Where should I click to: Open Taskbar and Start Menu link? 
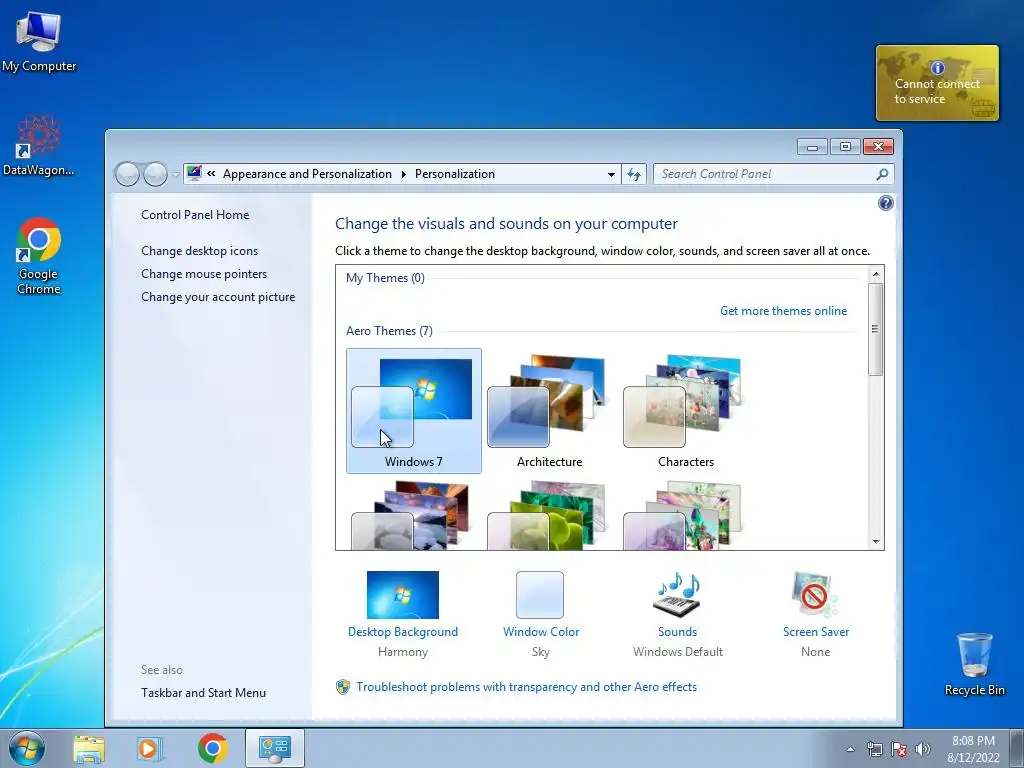click(x=204, y=693)
